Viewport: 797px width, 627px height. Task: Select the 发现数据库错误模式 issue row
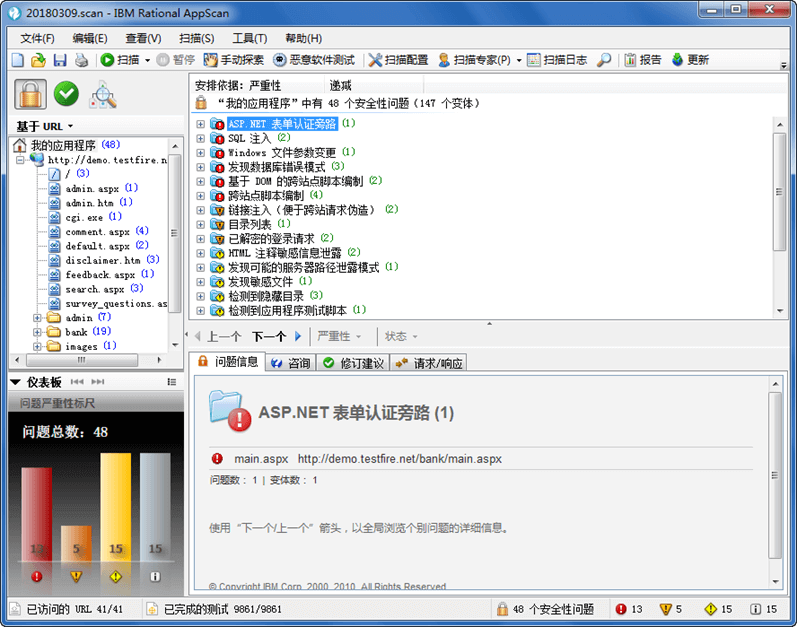(277, 167)
